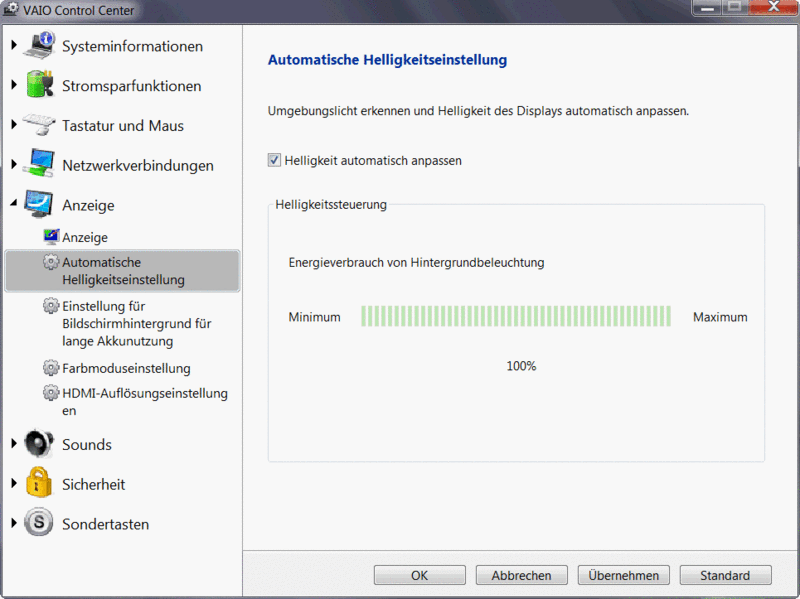800x599 pixels.
Task: Click the Tastatur und Maus keyboard icon
Action: 39,124
